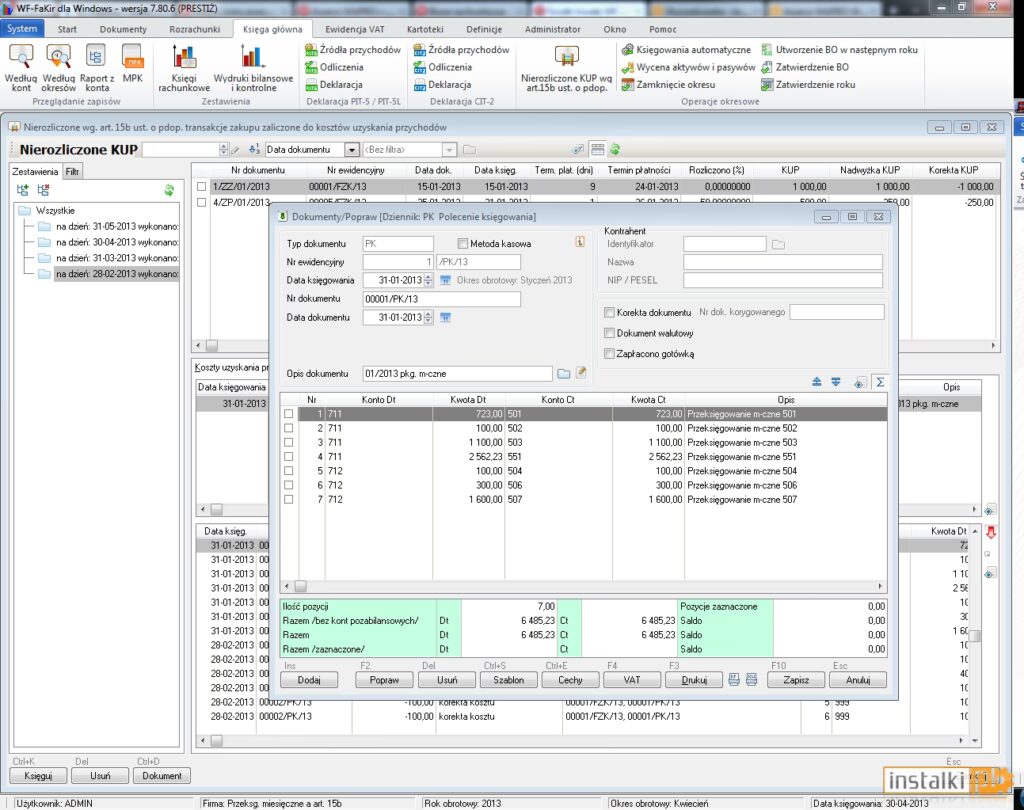Open Nierozliczone KUP wg art.15b ribbon icon
Viewport: 1024px width, 810px height.
[566, 58]
